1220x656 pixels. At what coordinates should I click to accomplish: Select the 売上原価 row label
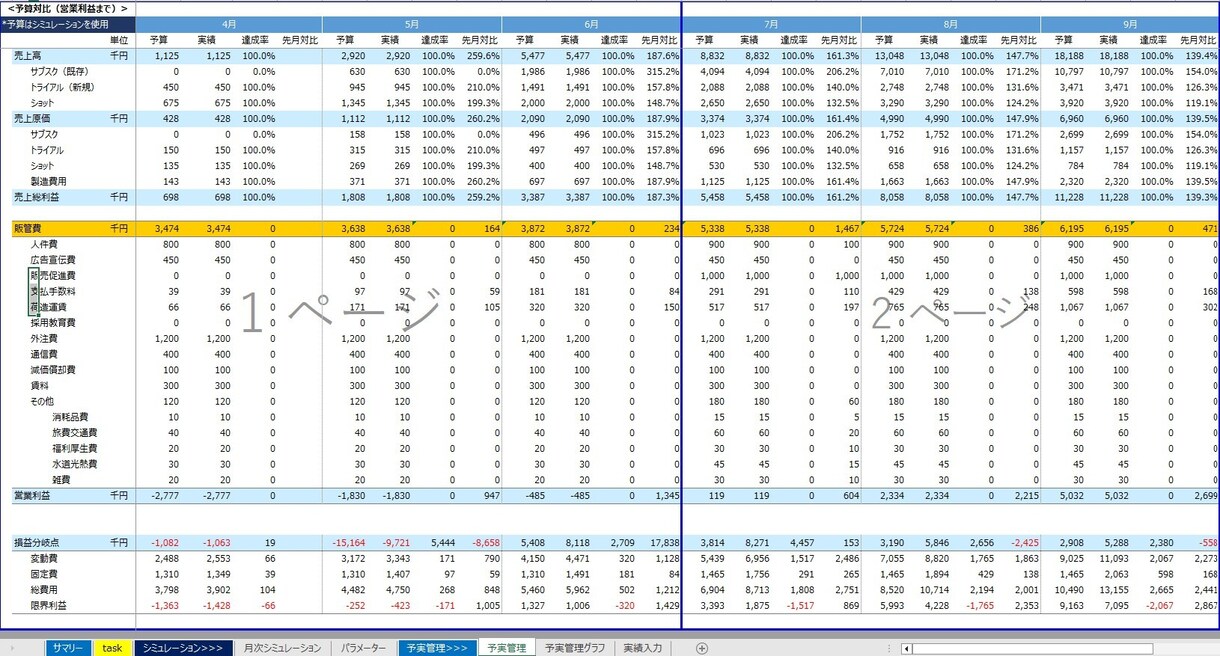(33, 118)
